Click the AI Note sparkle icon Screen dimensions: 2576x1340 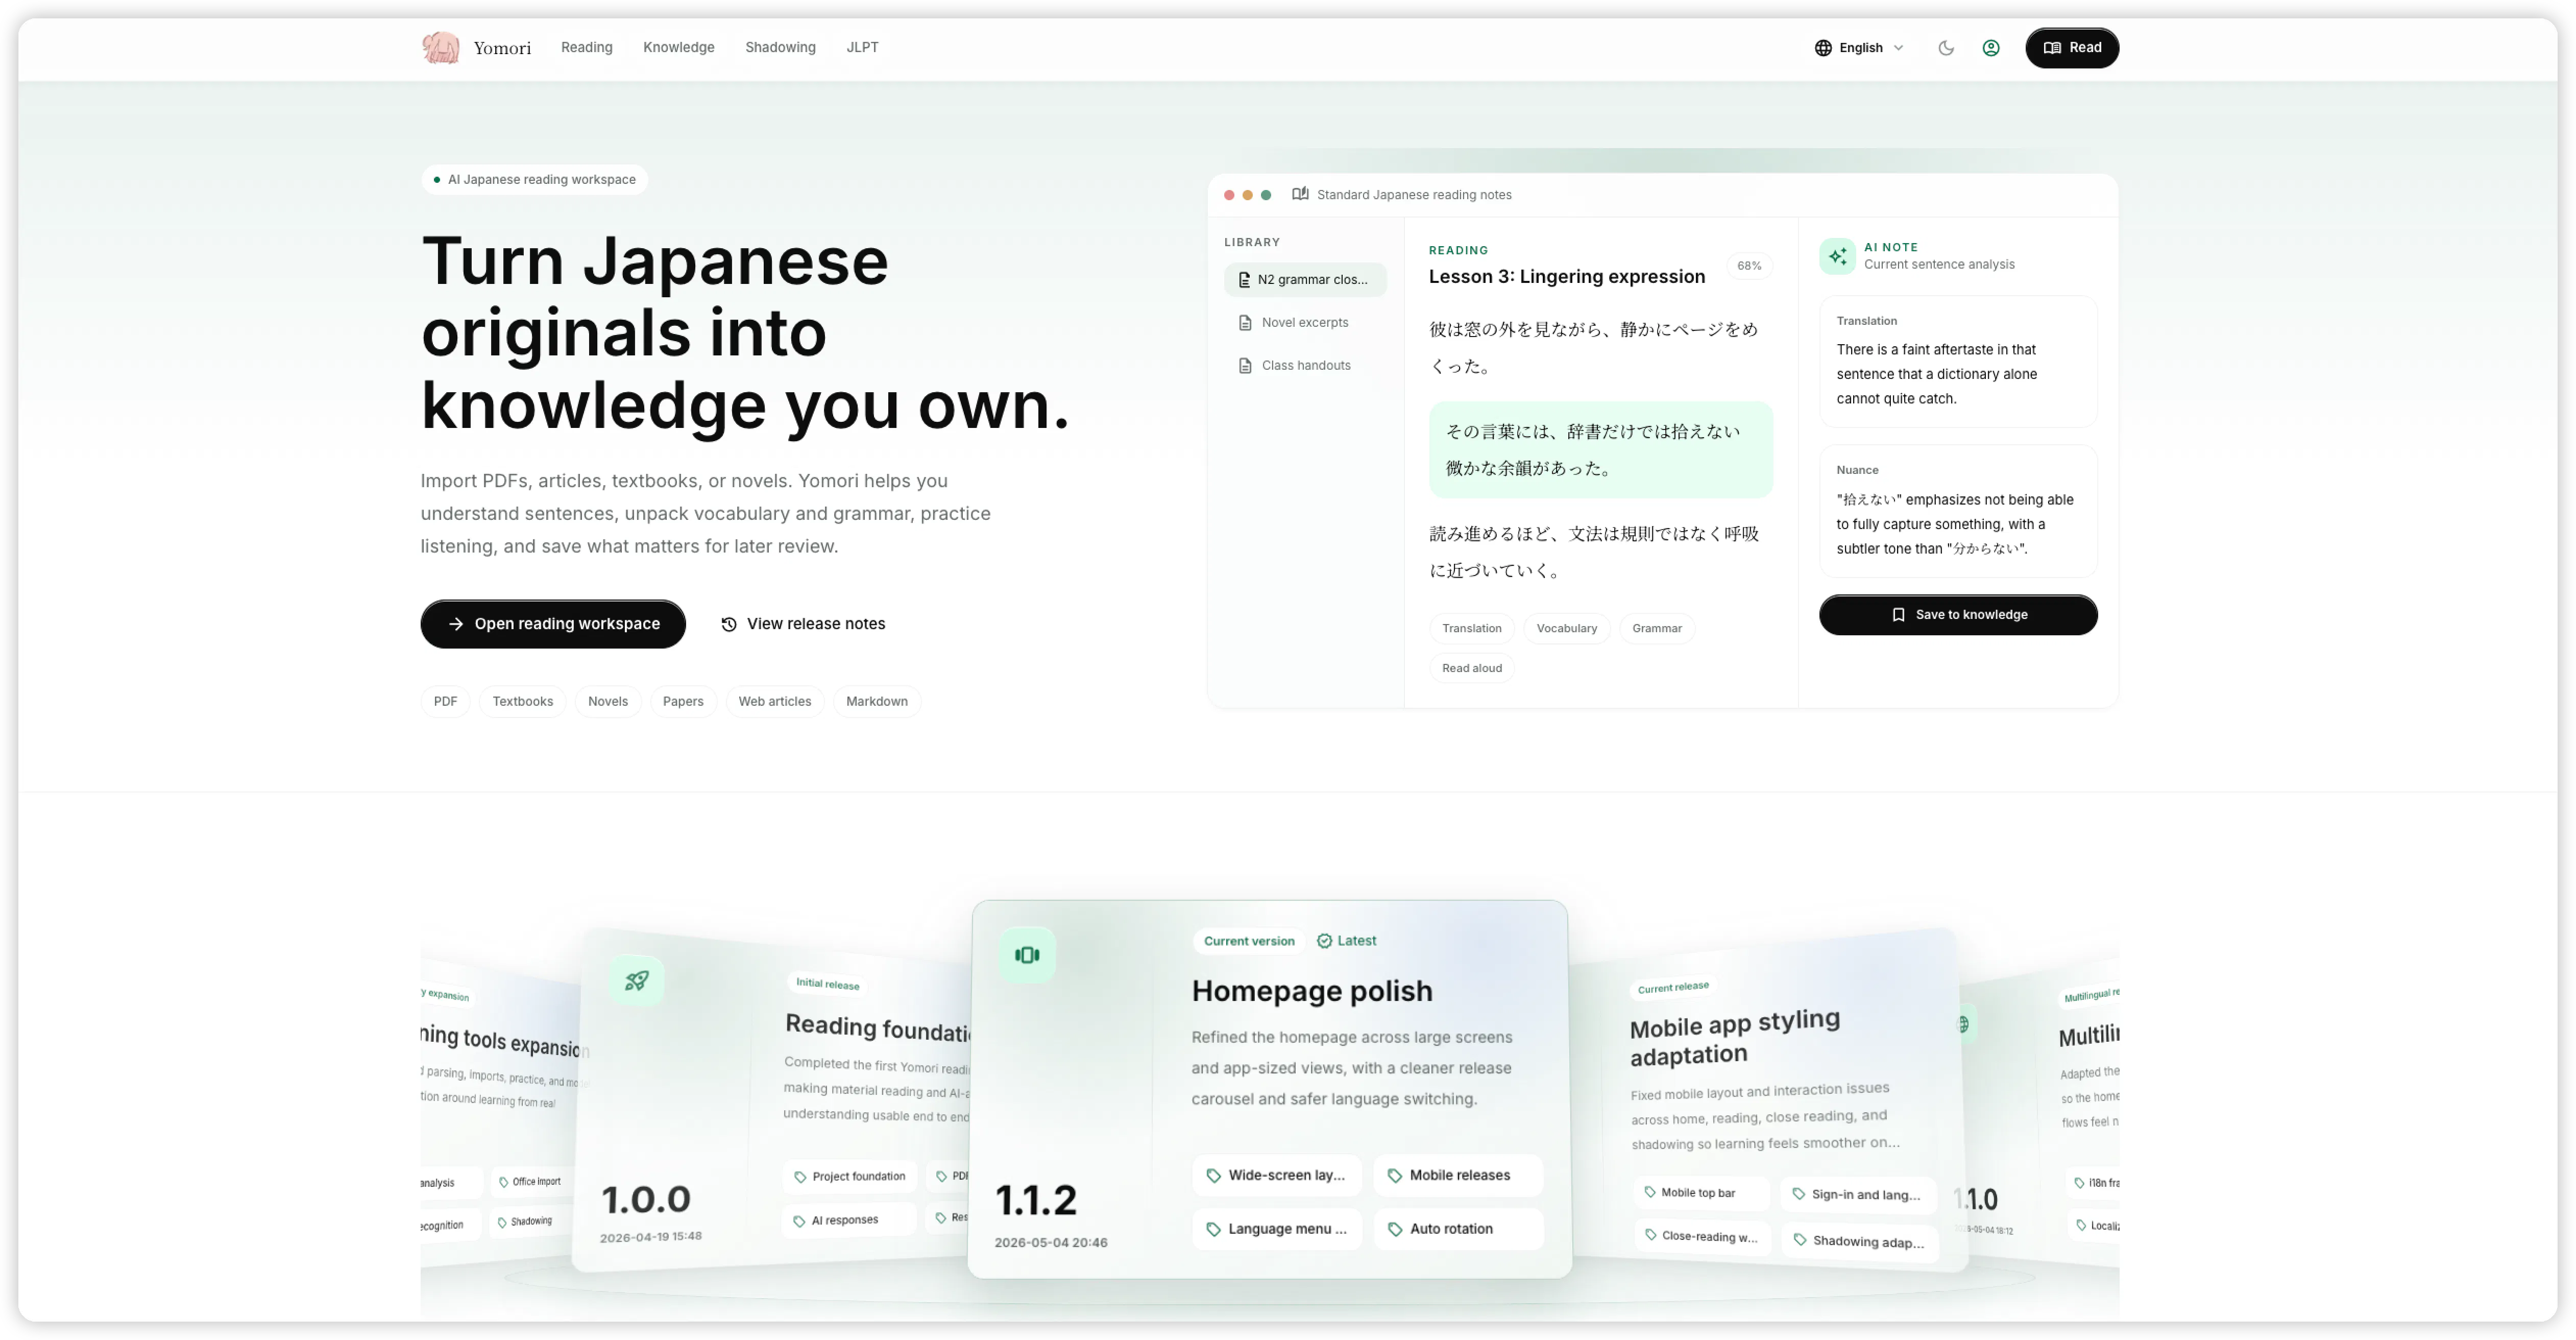coord(1837,256)
